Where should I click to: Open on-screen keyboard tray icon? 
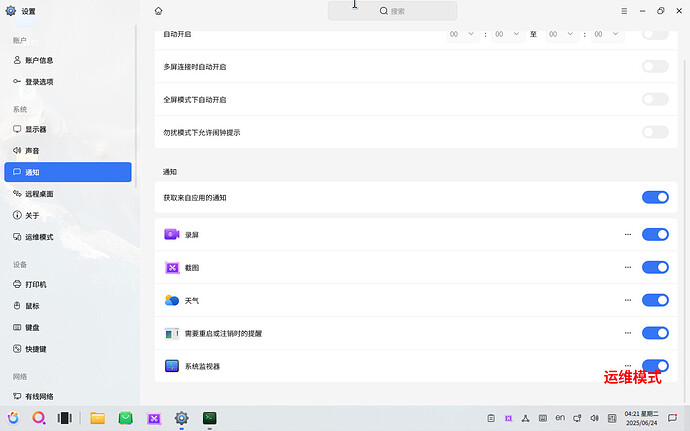(x=543, y=418)
